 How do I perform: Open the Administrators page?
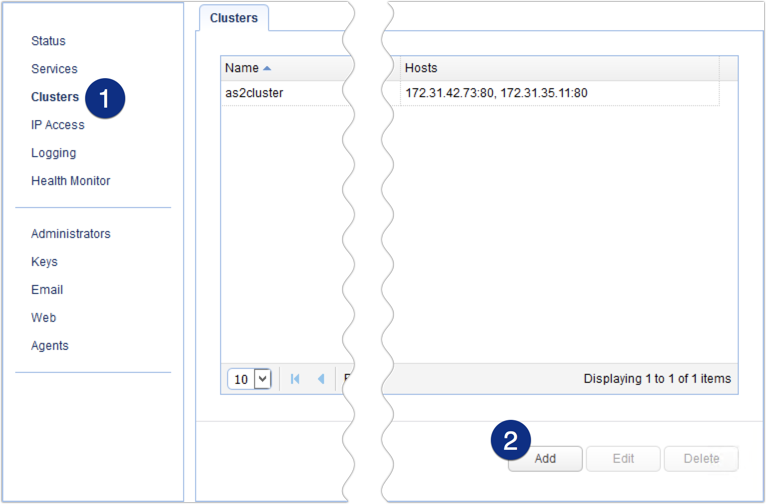(x=71, y=234)
